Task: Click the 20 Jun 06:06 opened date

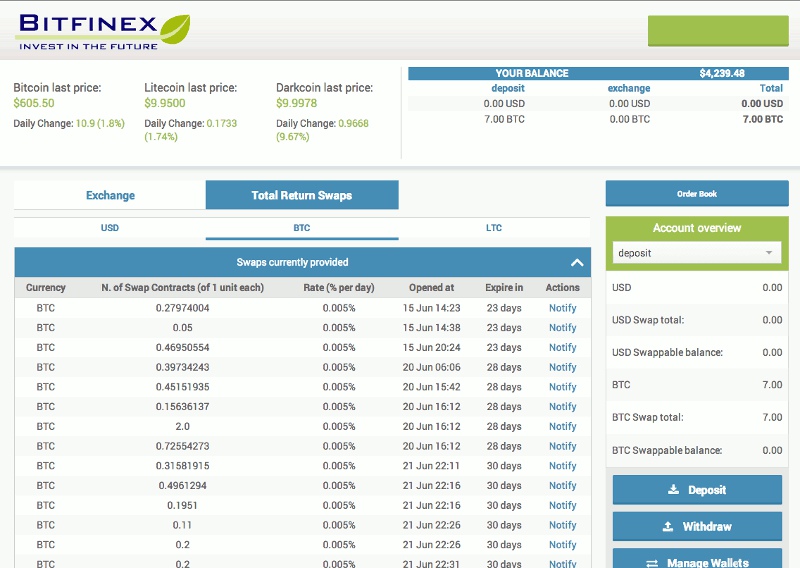Action: (x=431, y=367)
